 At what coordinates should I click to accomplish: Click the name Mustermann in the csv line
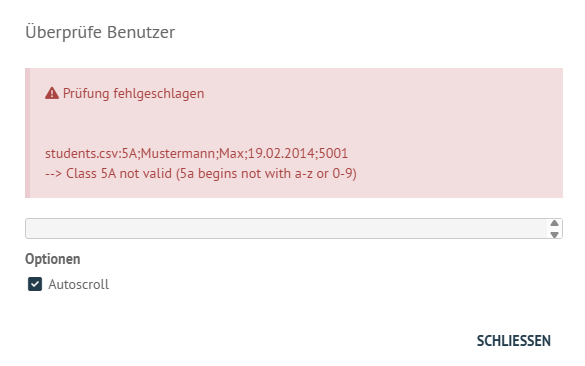[x=178, y=154]
